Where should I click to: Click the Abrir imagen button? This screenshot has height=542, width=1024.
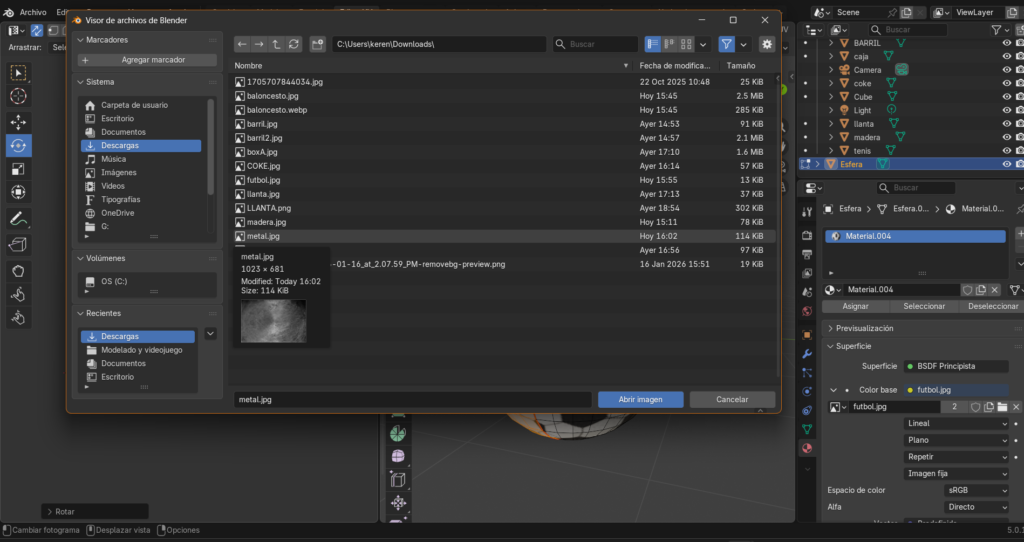[640, 399]
